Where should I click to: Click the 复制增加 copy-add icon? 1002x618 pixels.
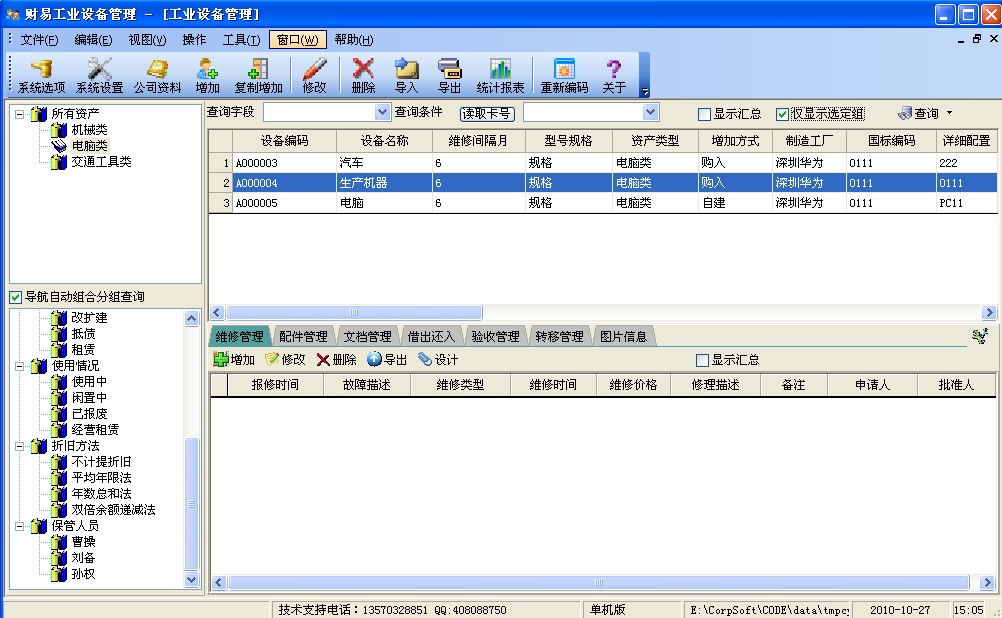pos(258,76)
